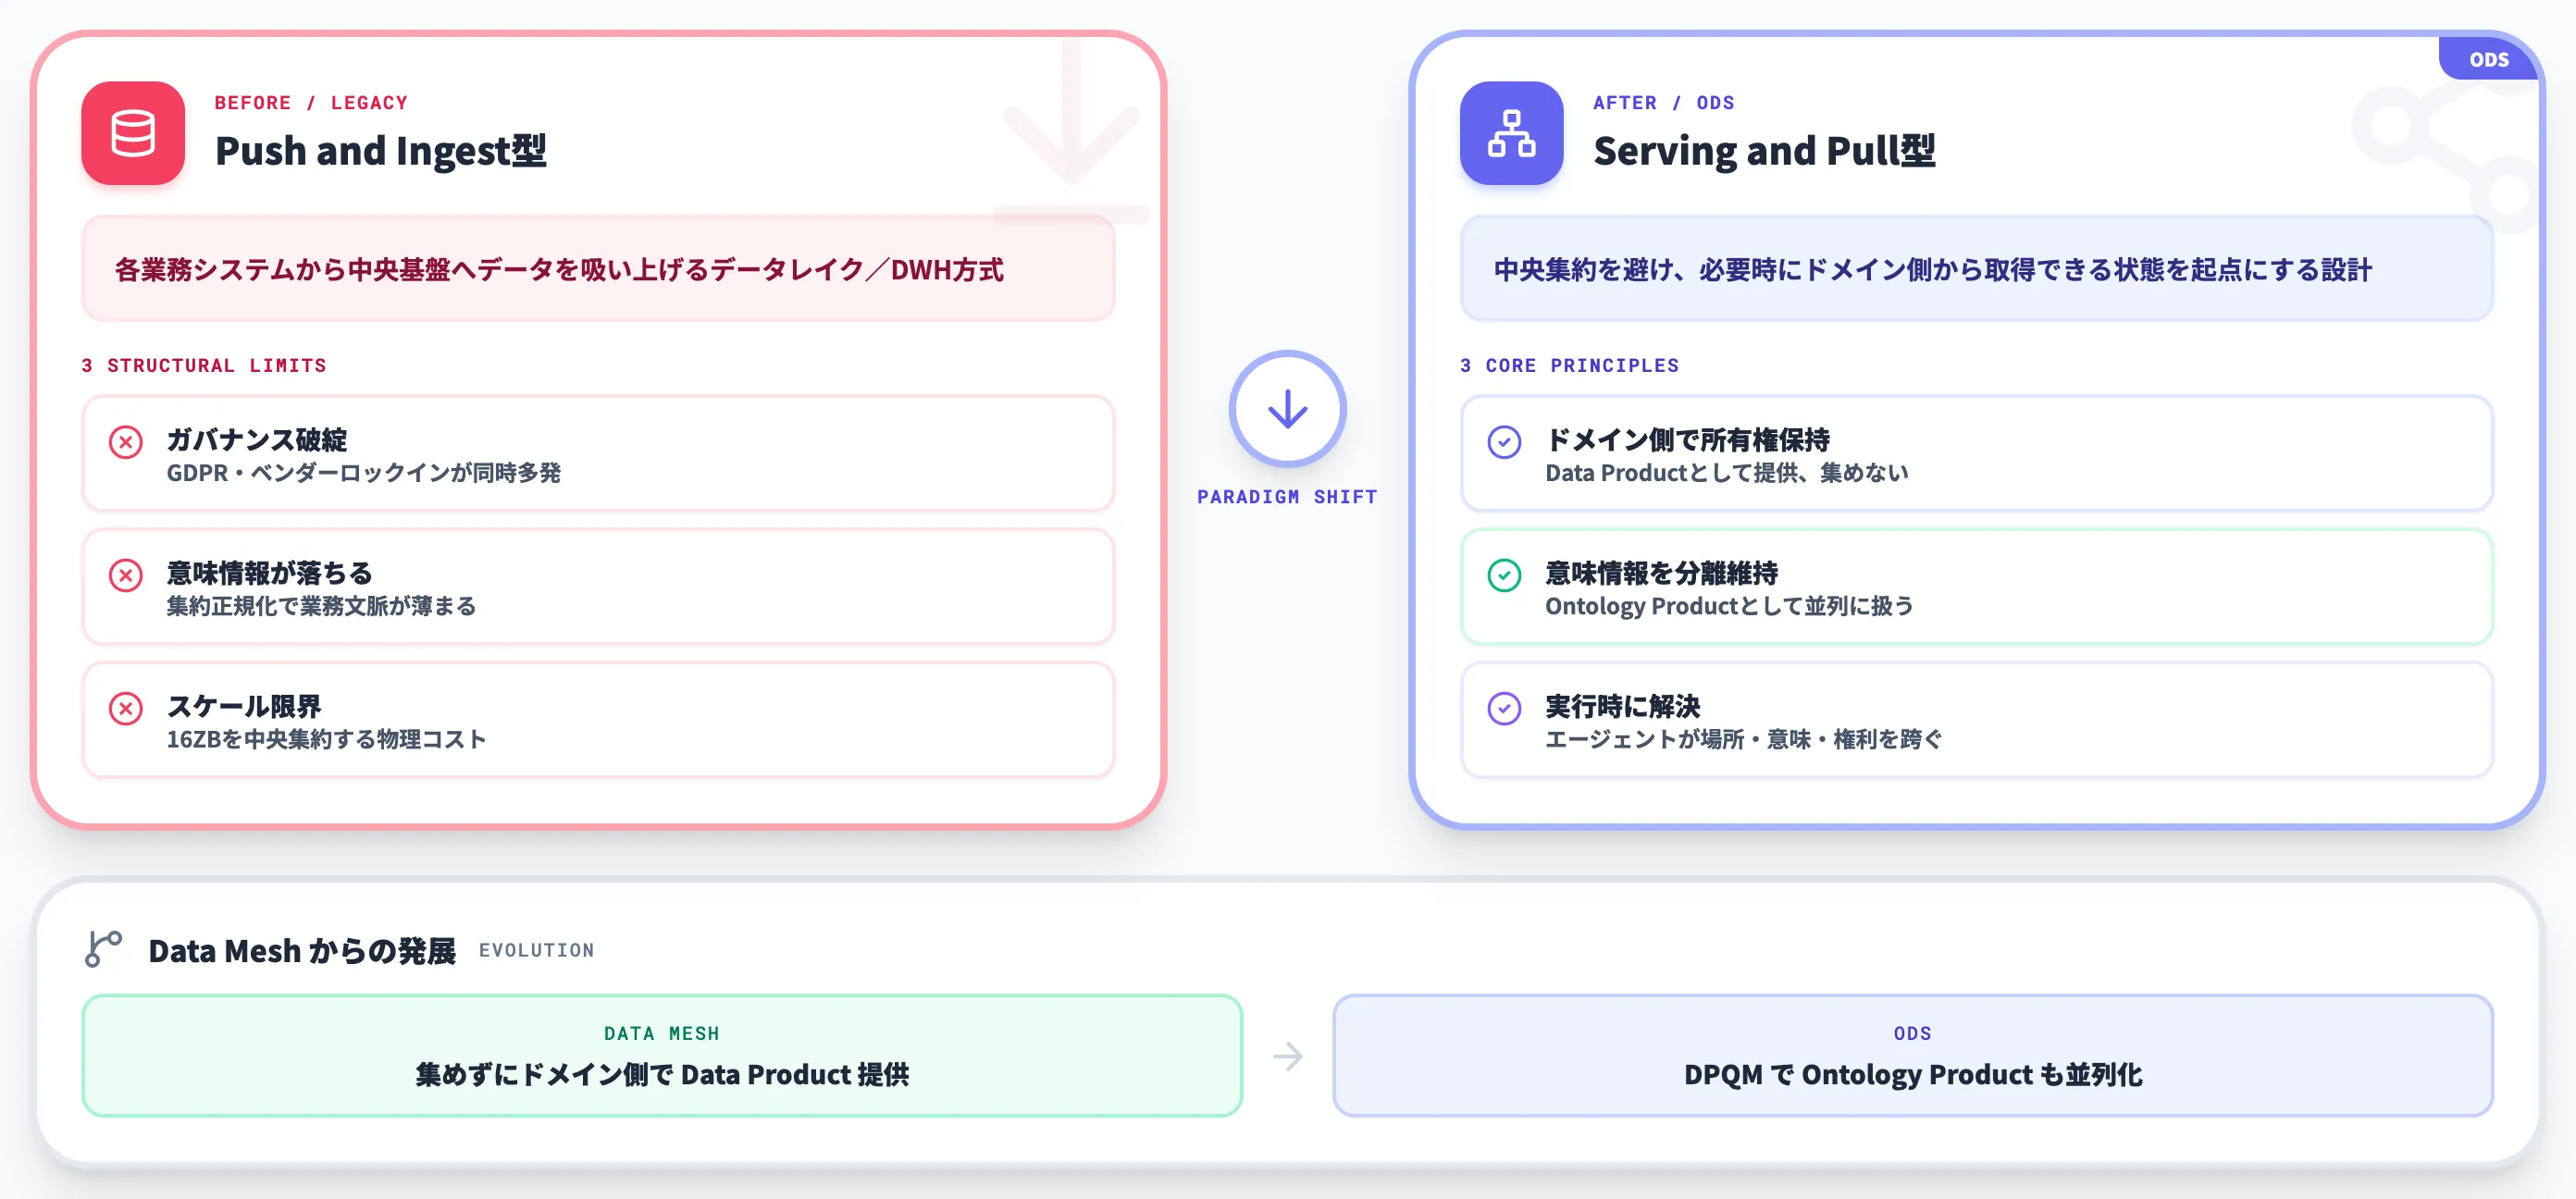Click the Serving and Pull型 heading
This screenshot has height=1199, width=2576.
(1764, 151)
